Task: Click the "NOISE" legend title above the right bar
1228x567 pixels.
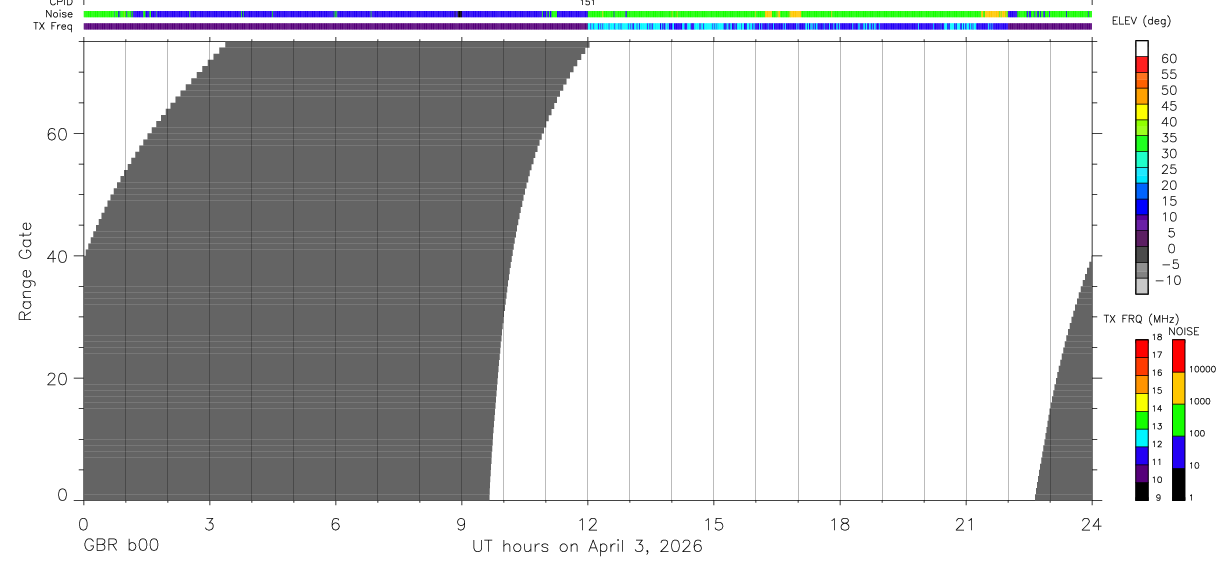Action: 1184,331
